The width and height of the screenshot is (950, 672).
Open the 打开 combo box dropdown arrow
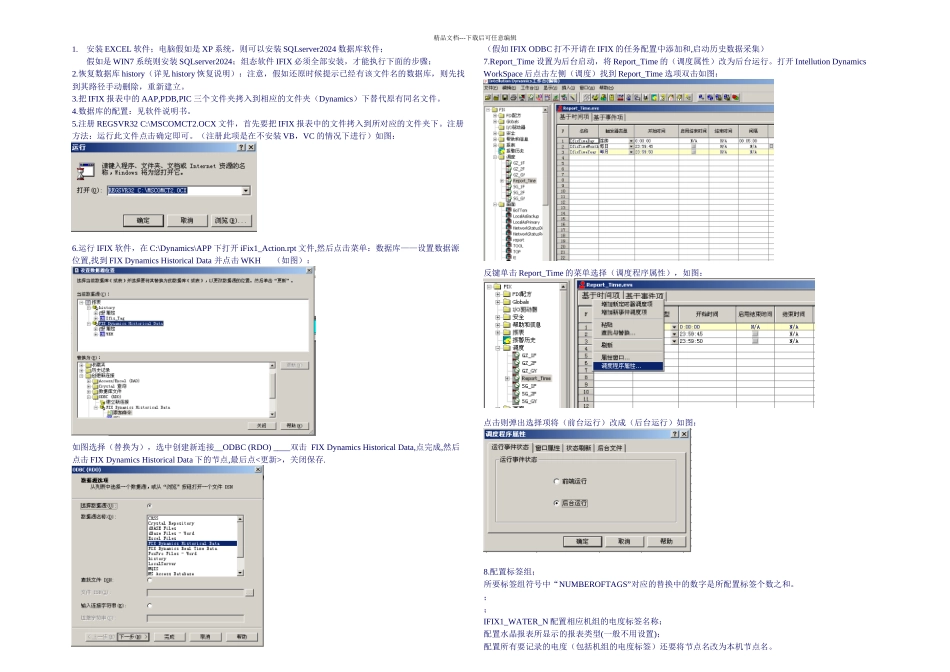tap(246, 190)
